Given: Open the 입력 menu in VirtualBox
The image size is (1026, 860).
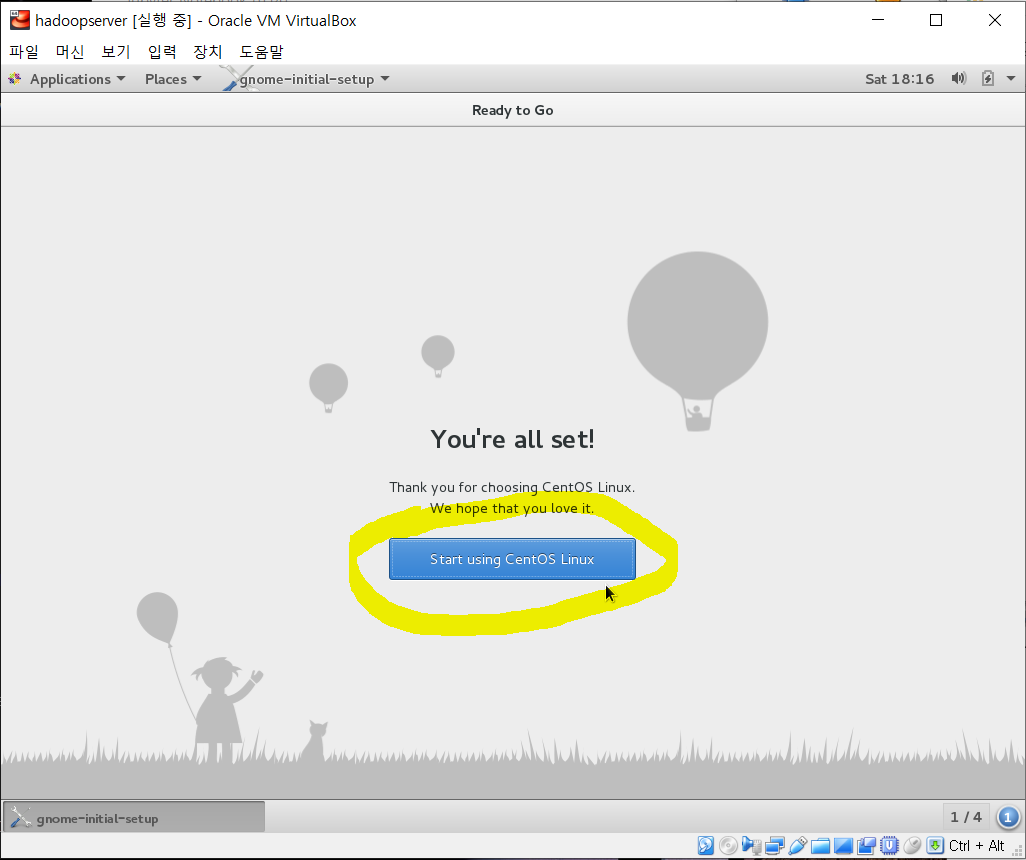Looking at the screenshot, I should click(162, 51).
